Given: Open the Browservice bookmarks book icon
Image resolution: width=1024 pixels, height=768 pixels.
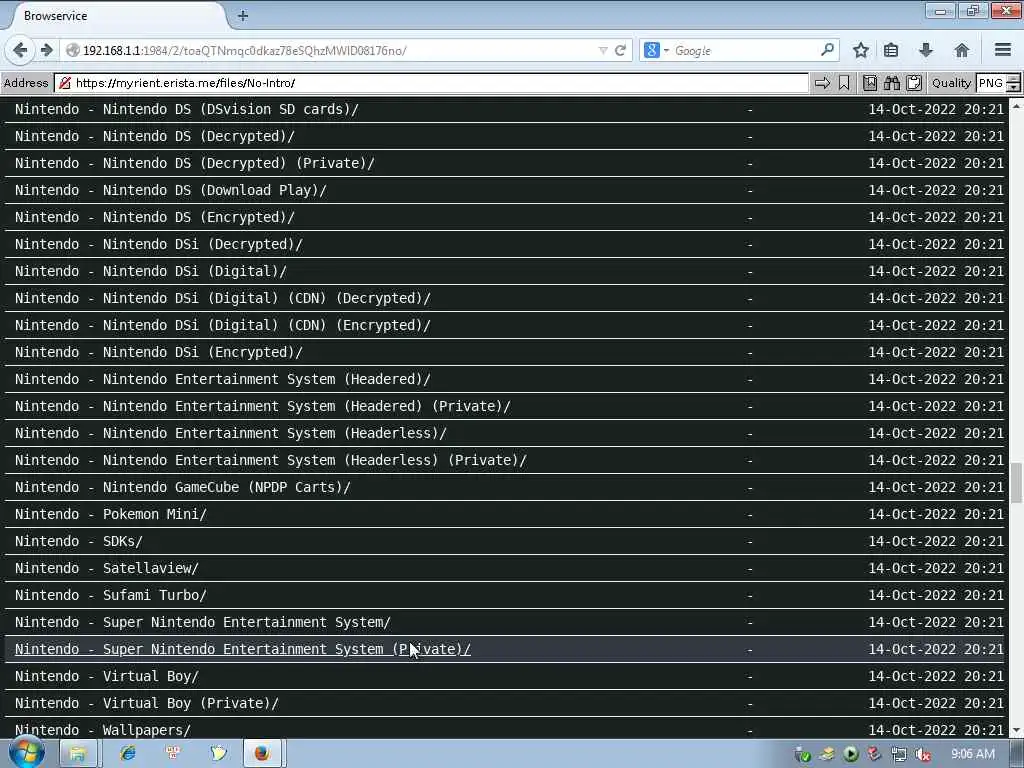Looking at the screenshot, I should point(870,83).
